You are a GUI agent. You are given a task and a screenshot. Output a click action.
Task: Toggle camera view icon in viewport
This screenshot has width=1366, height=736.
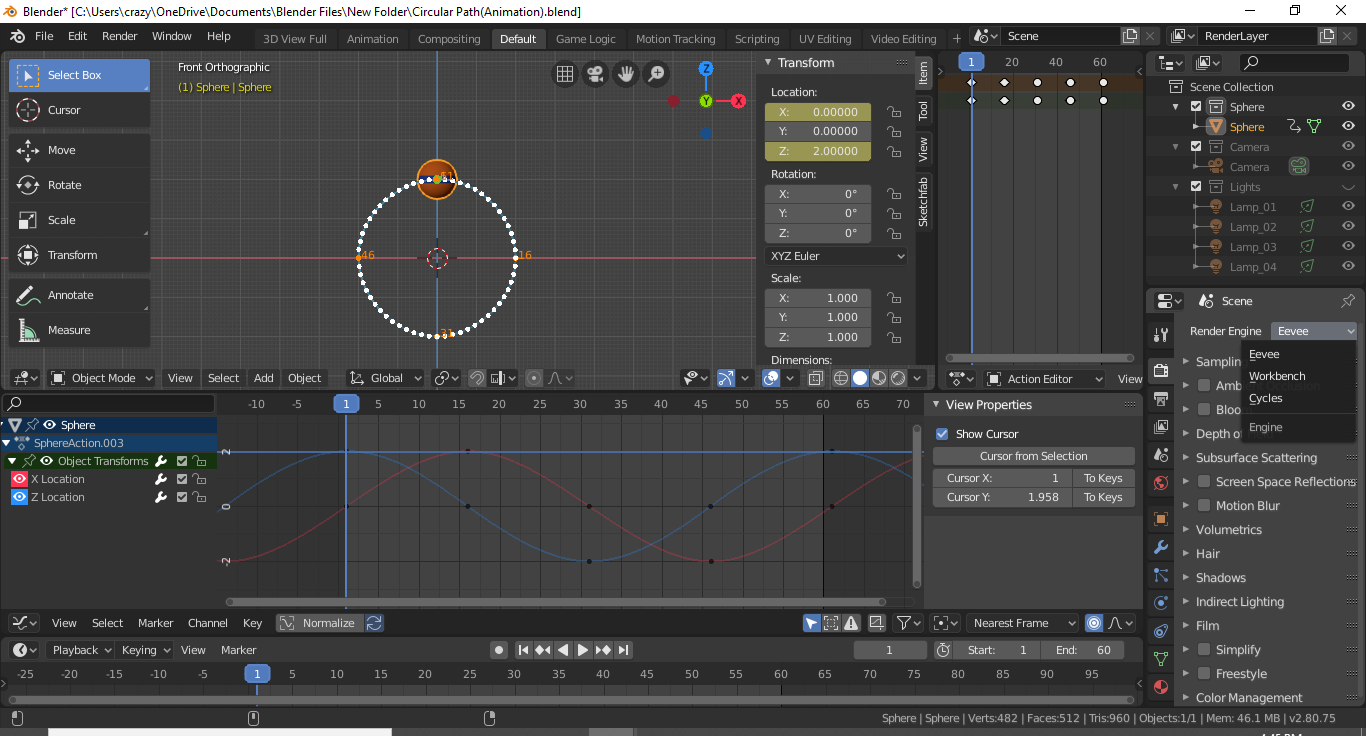click(x=595, y=74)
